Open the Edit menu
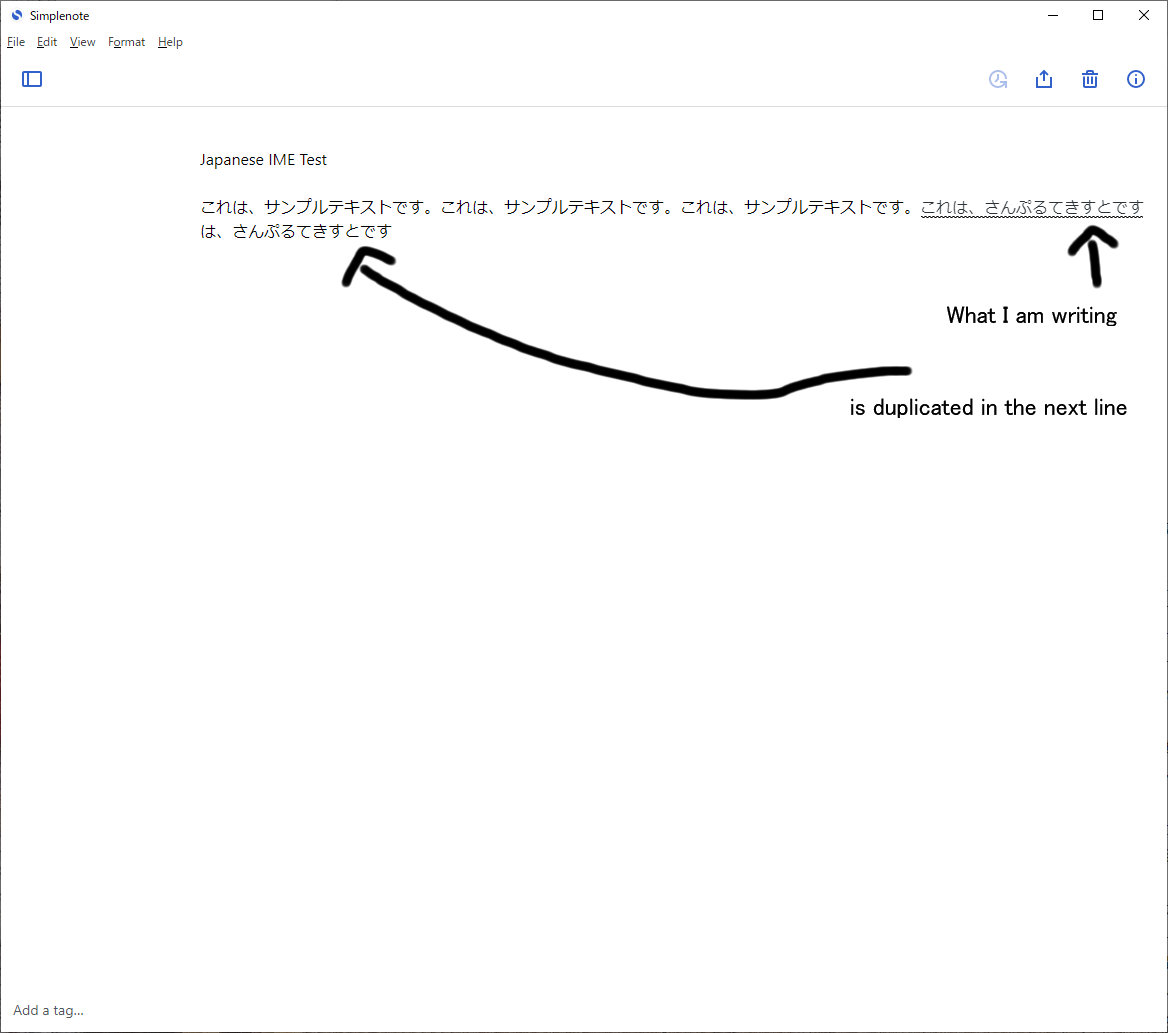Image resolution: width=1168 pixels, height=1033 pixels. [46, 42]
